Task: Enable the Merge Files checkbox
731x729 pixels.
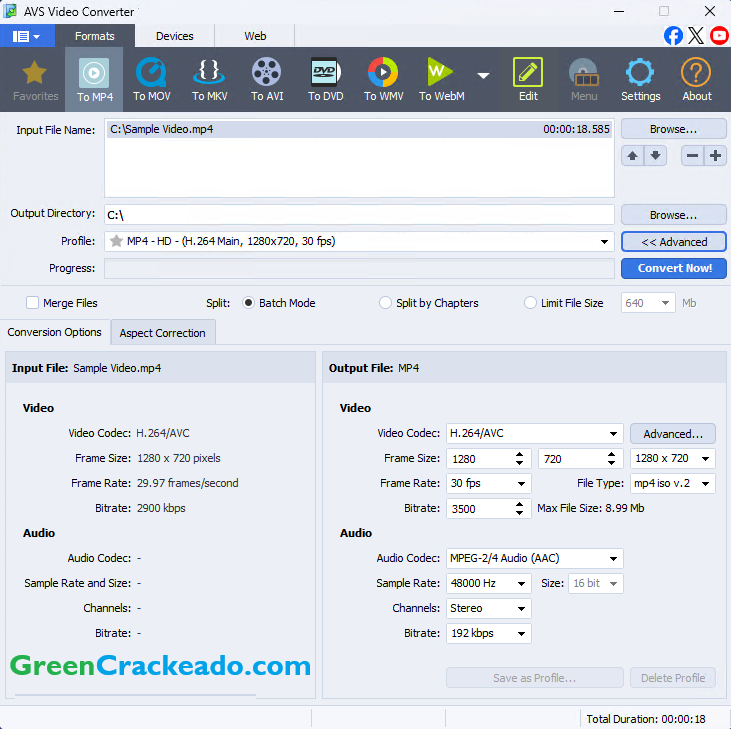Action: click(32, 303)
